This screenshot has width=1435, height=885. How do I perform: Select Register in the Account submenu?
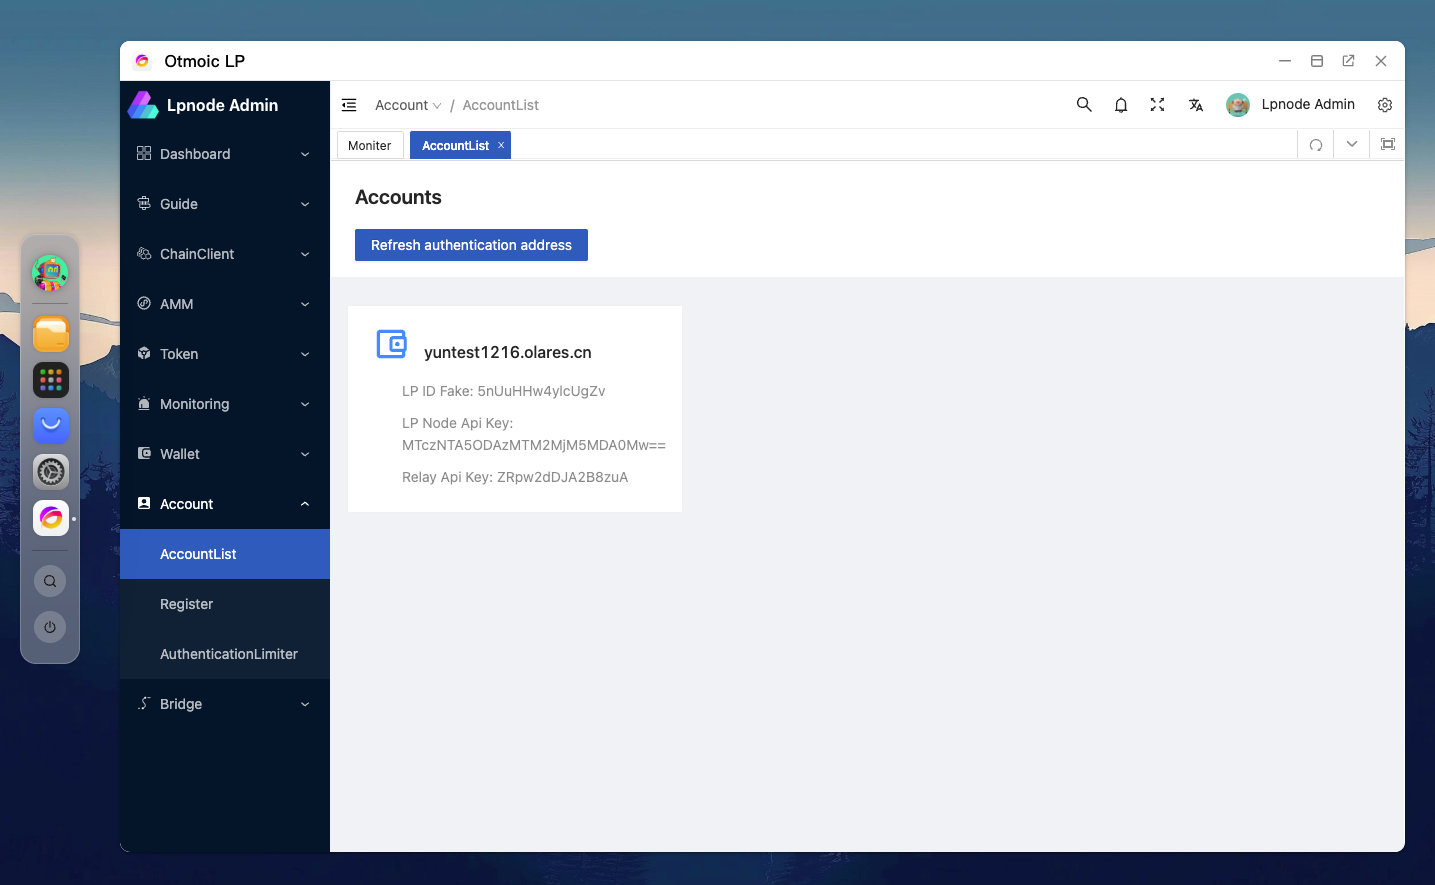tap(187, 604)
